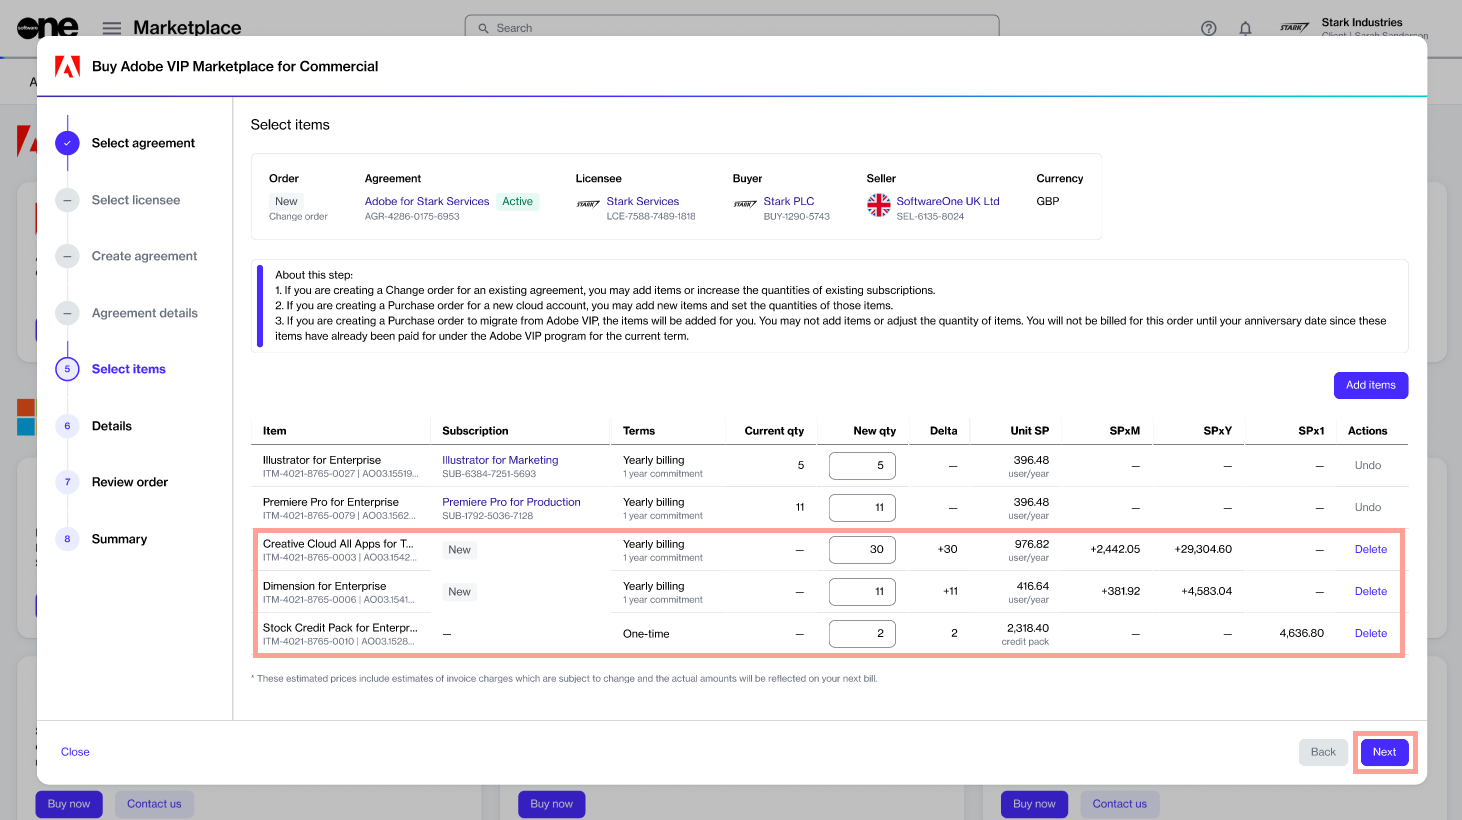Open the Illustrator for Marketing subscription link

click(x=500, y=460)
